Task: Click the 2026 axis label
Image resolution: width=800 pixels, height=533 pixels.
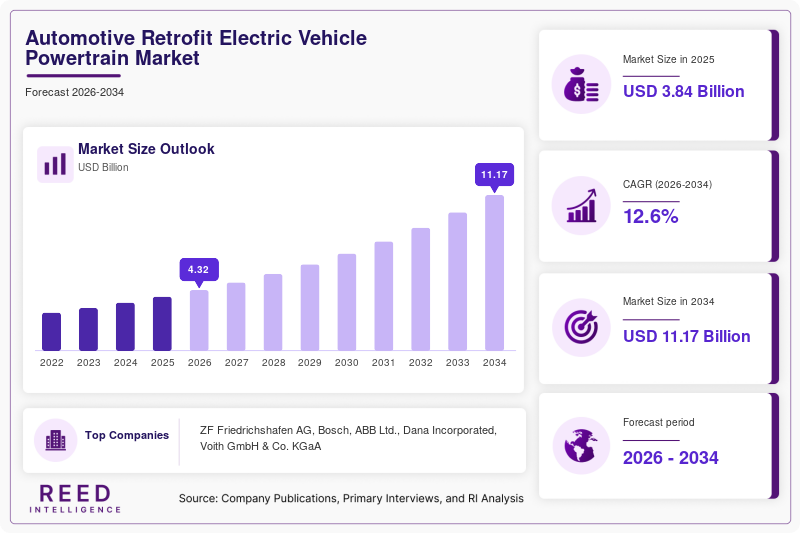Action: tap(199, 363)
